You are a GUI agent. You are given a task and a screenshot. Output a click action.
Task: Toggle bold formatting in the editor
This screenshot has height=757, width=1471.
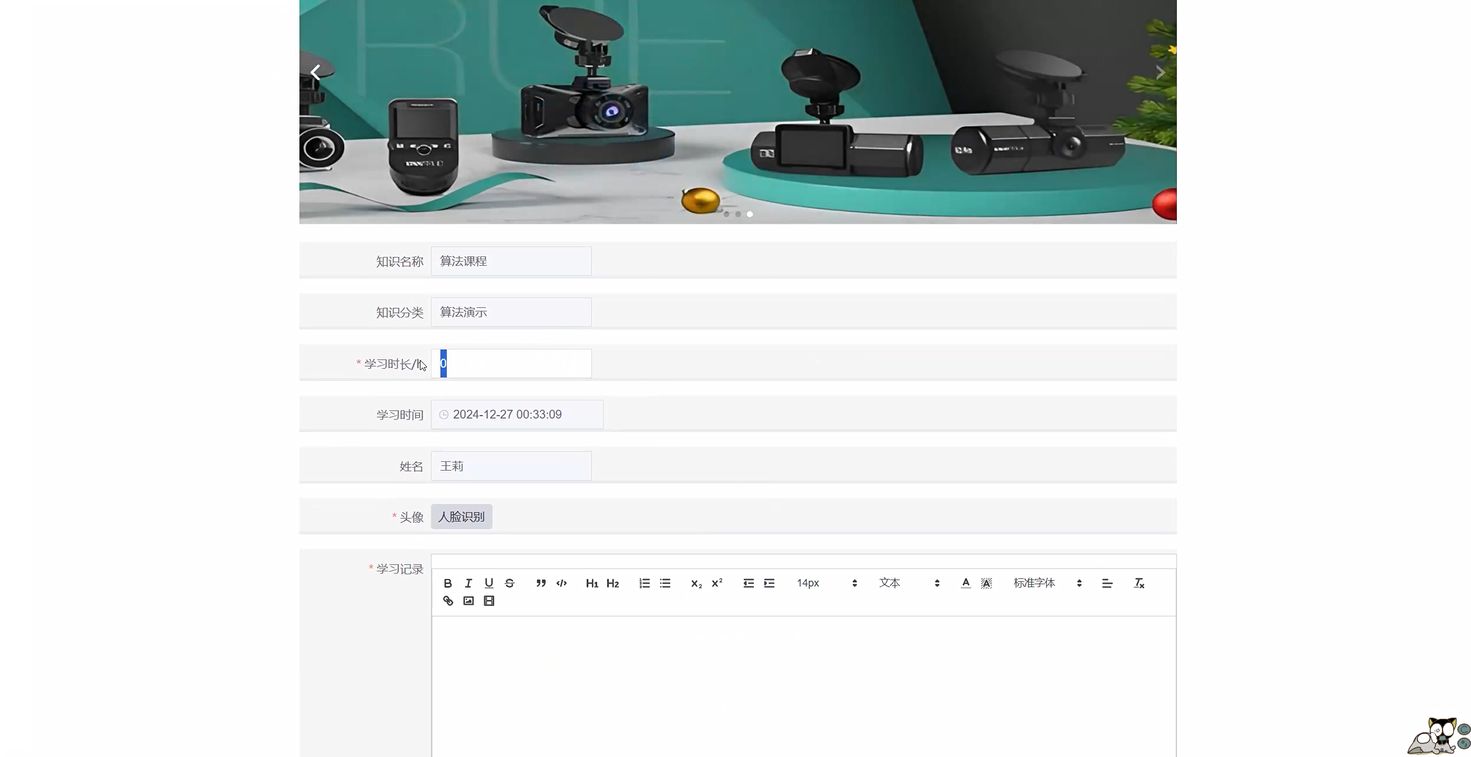(x=447, y=583)
